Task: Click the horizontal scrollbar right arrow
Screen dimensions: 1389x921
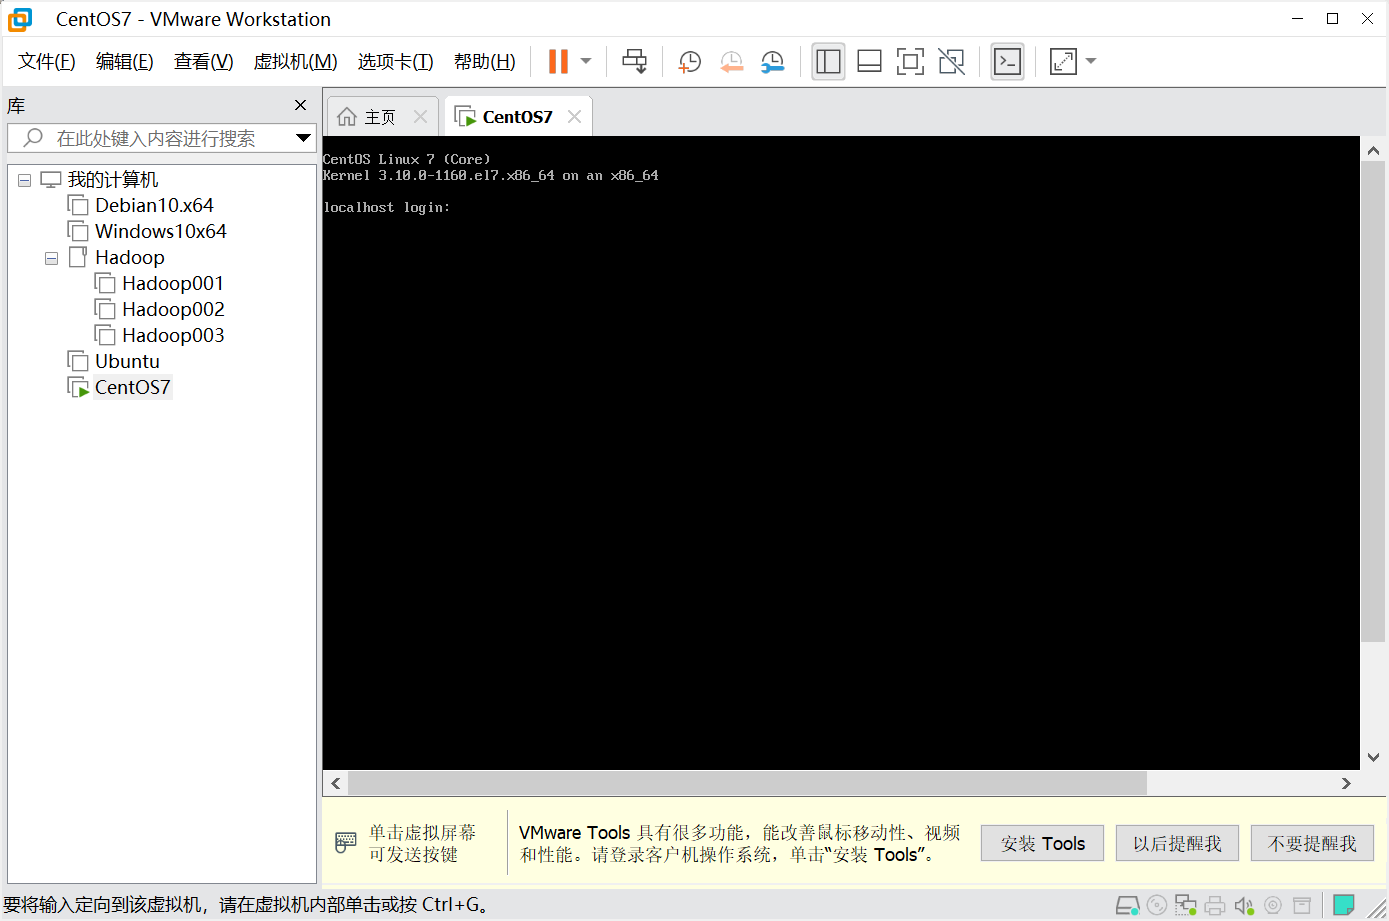Action: (1346, 783)
